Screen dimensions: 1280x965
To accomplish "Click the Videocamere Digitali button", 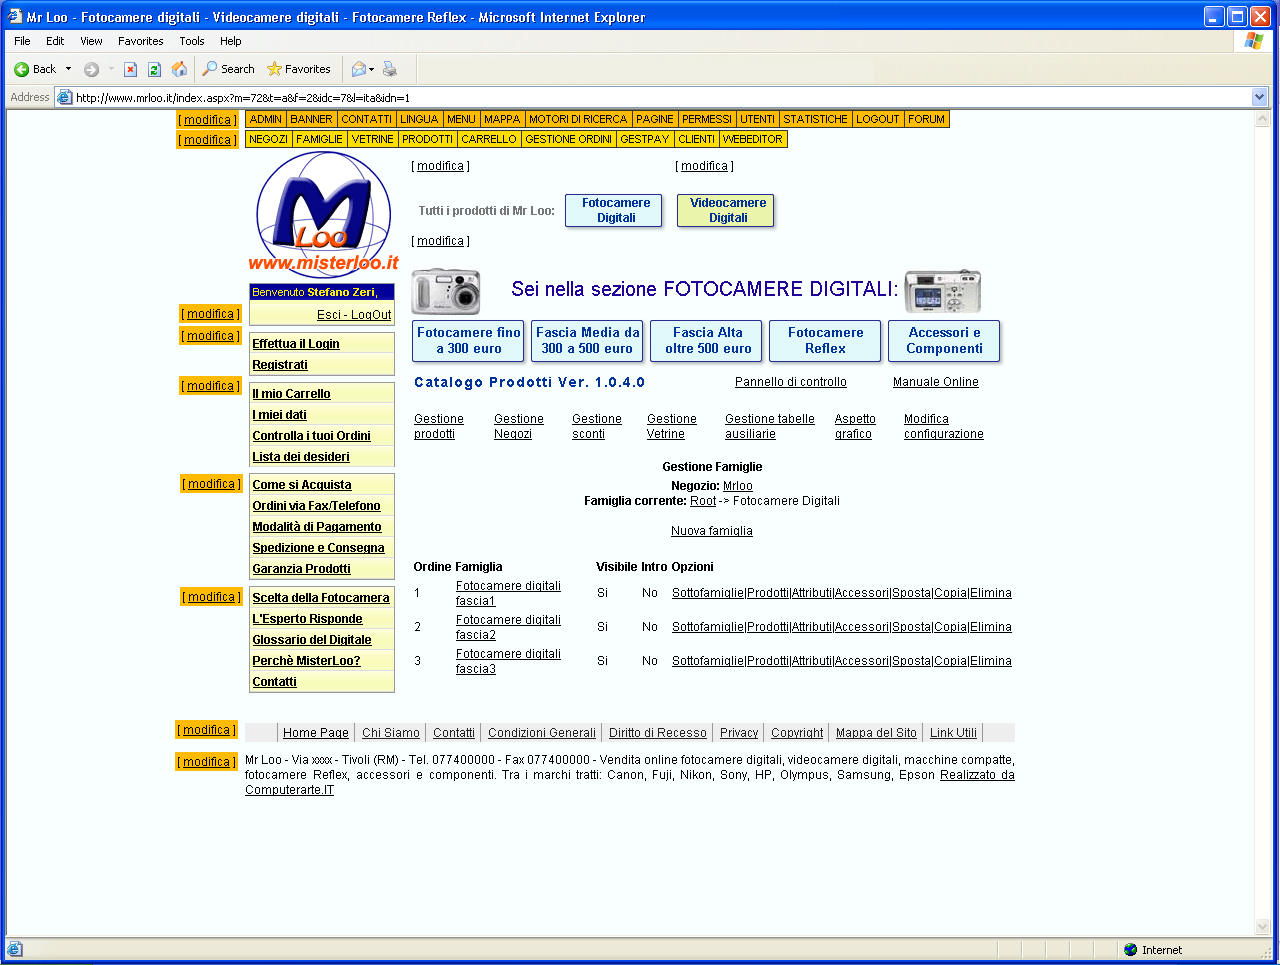I will [726, 210].
